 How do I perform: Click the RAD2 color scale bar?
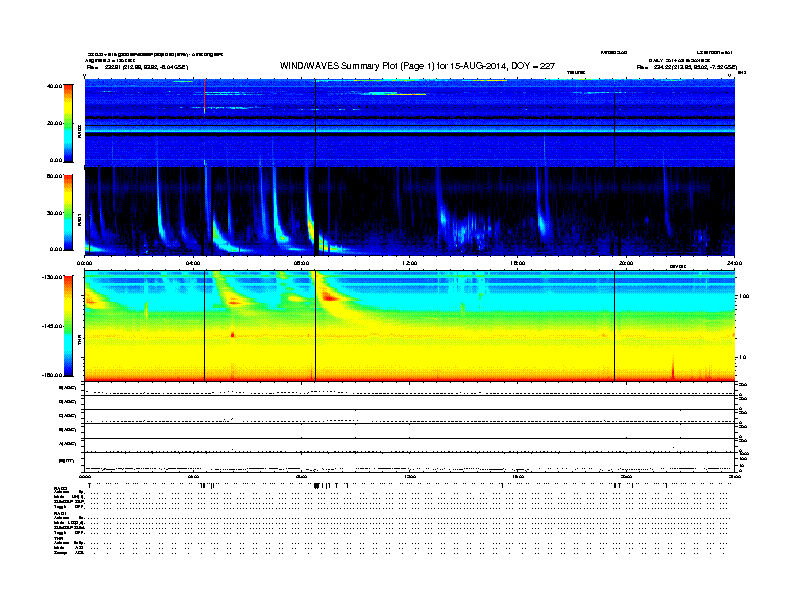[68, 123]
